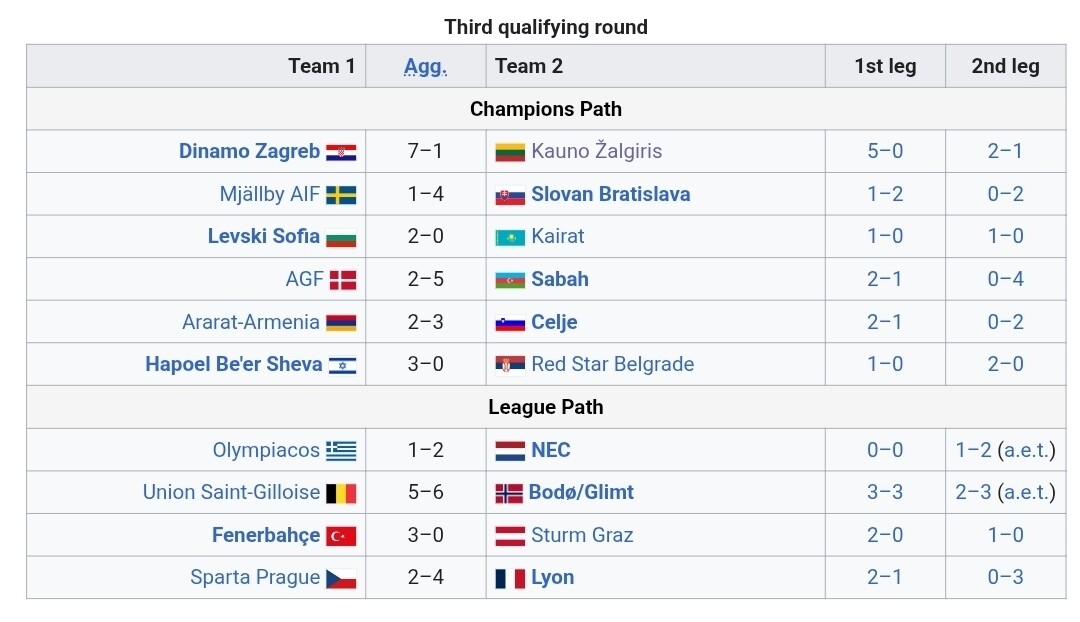Click the Greece flag next to Olympiacos
1080x622 pixels.
click(341, 450)
